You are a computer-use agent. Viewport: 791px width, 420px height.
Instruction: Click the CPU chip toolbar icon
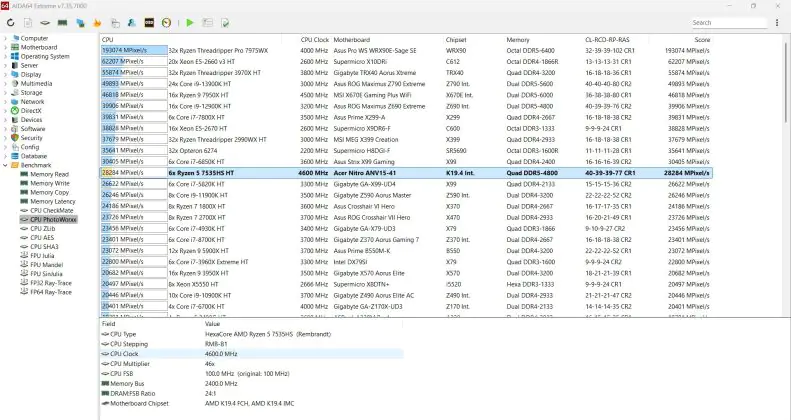45,23
